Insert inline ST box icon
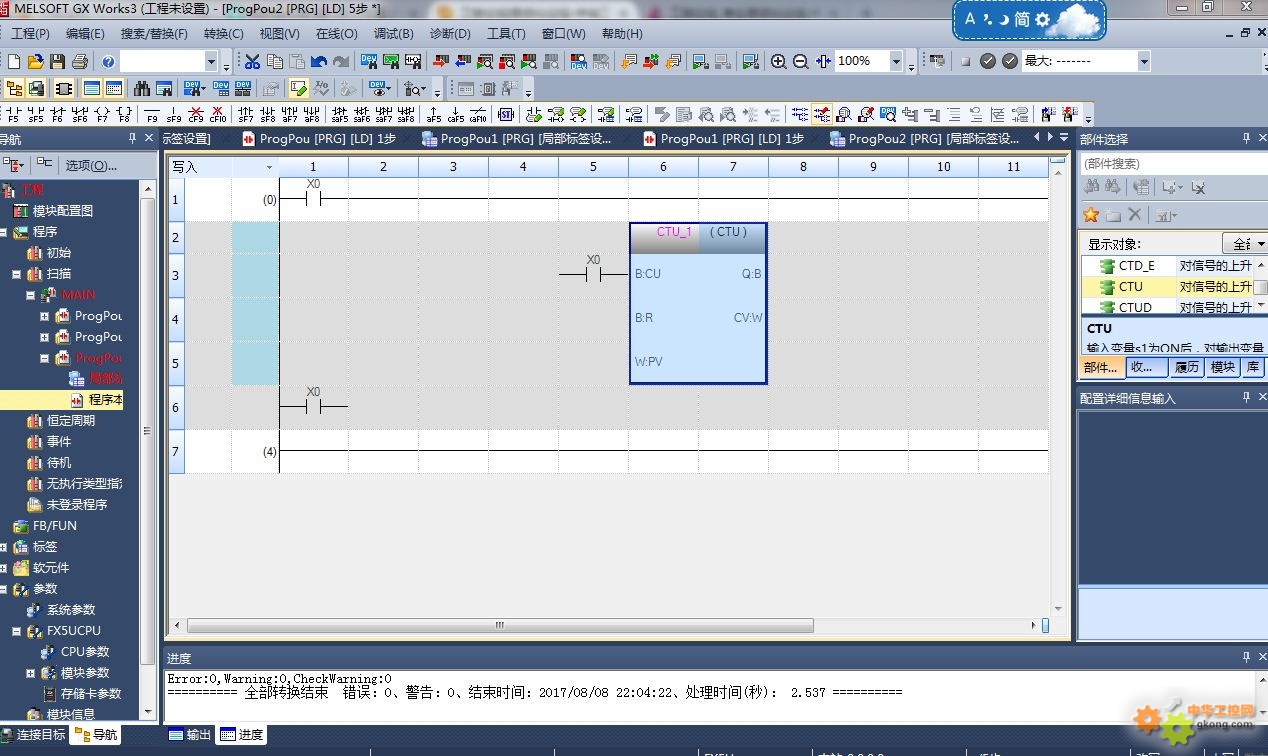Screen dimensions: 1268x756 coord(506,114)
